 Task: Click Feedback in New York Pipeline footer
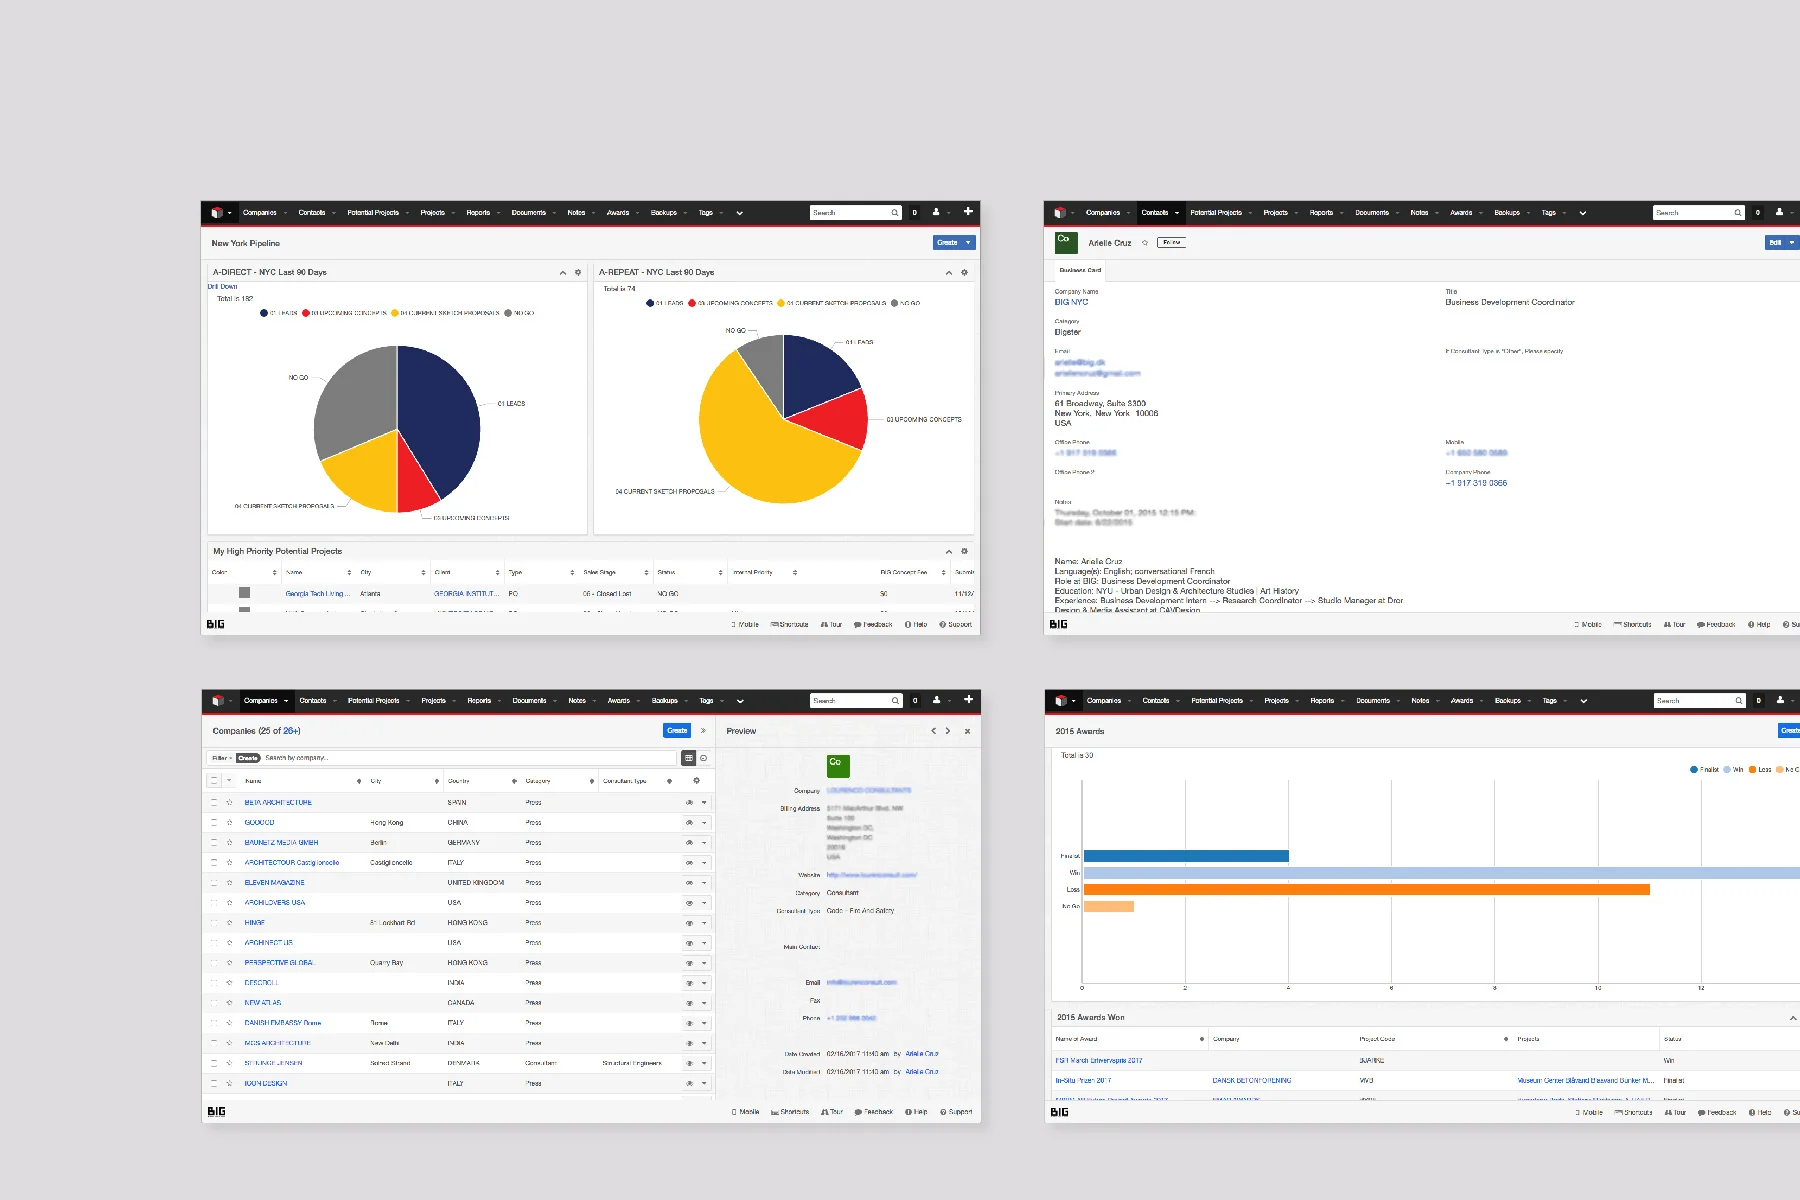[872, 624]
